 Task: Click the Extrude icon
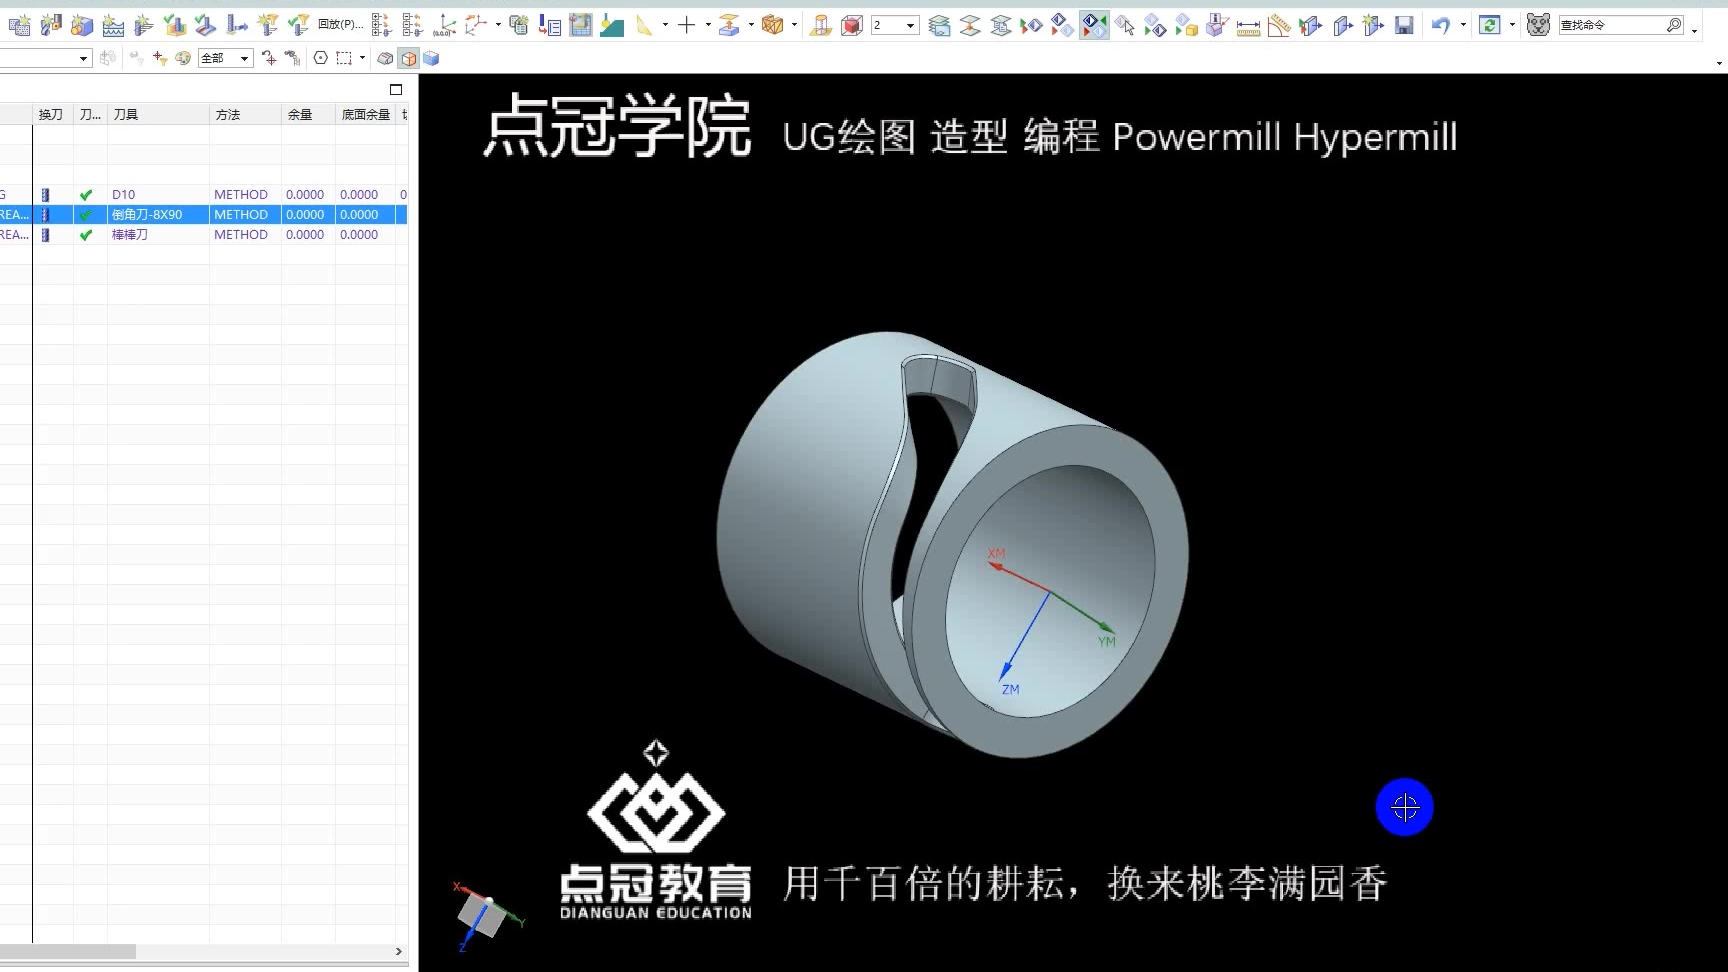[730, 25]
